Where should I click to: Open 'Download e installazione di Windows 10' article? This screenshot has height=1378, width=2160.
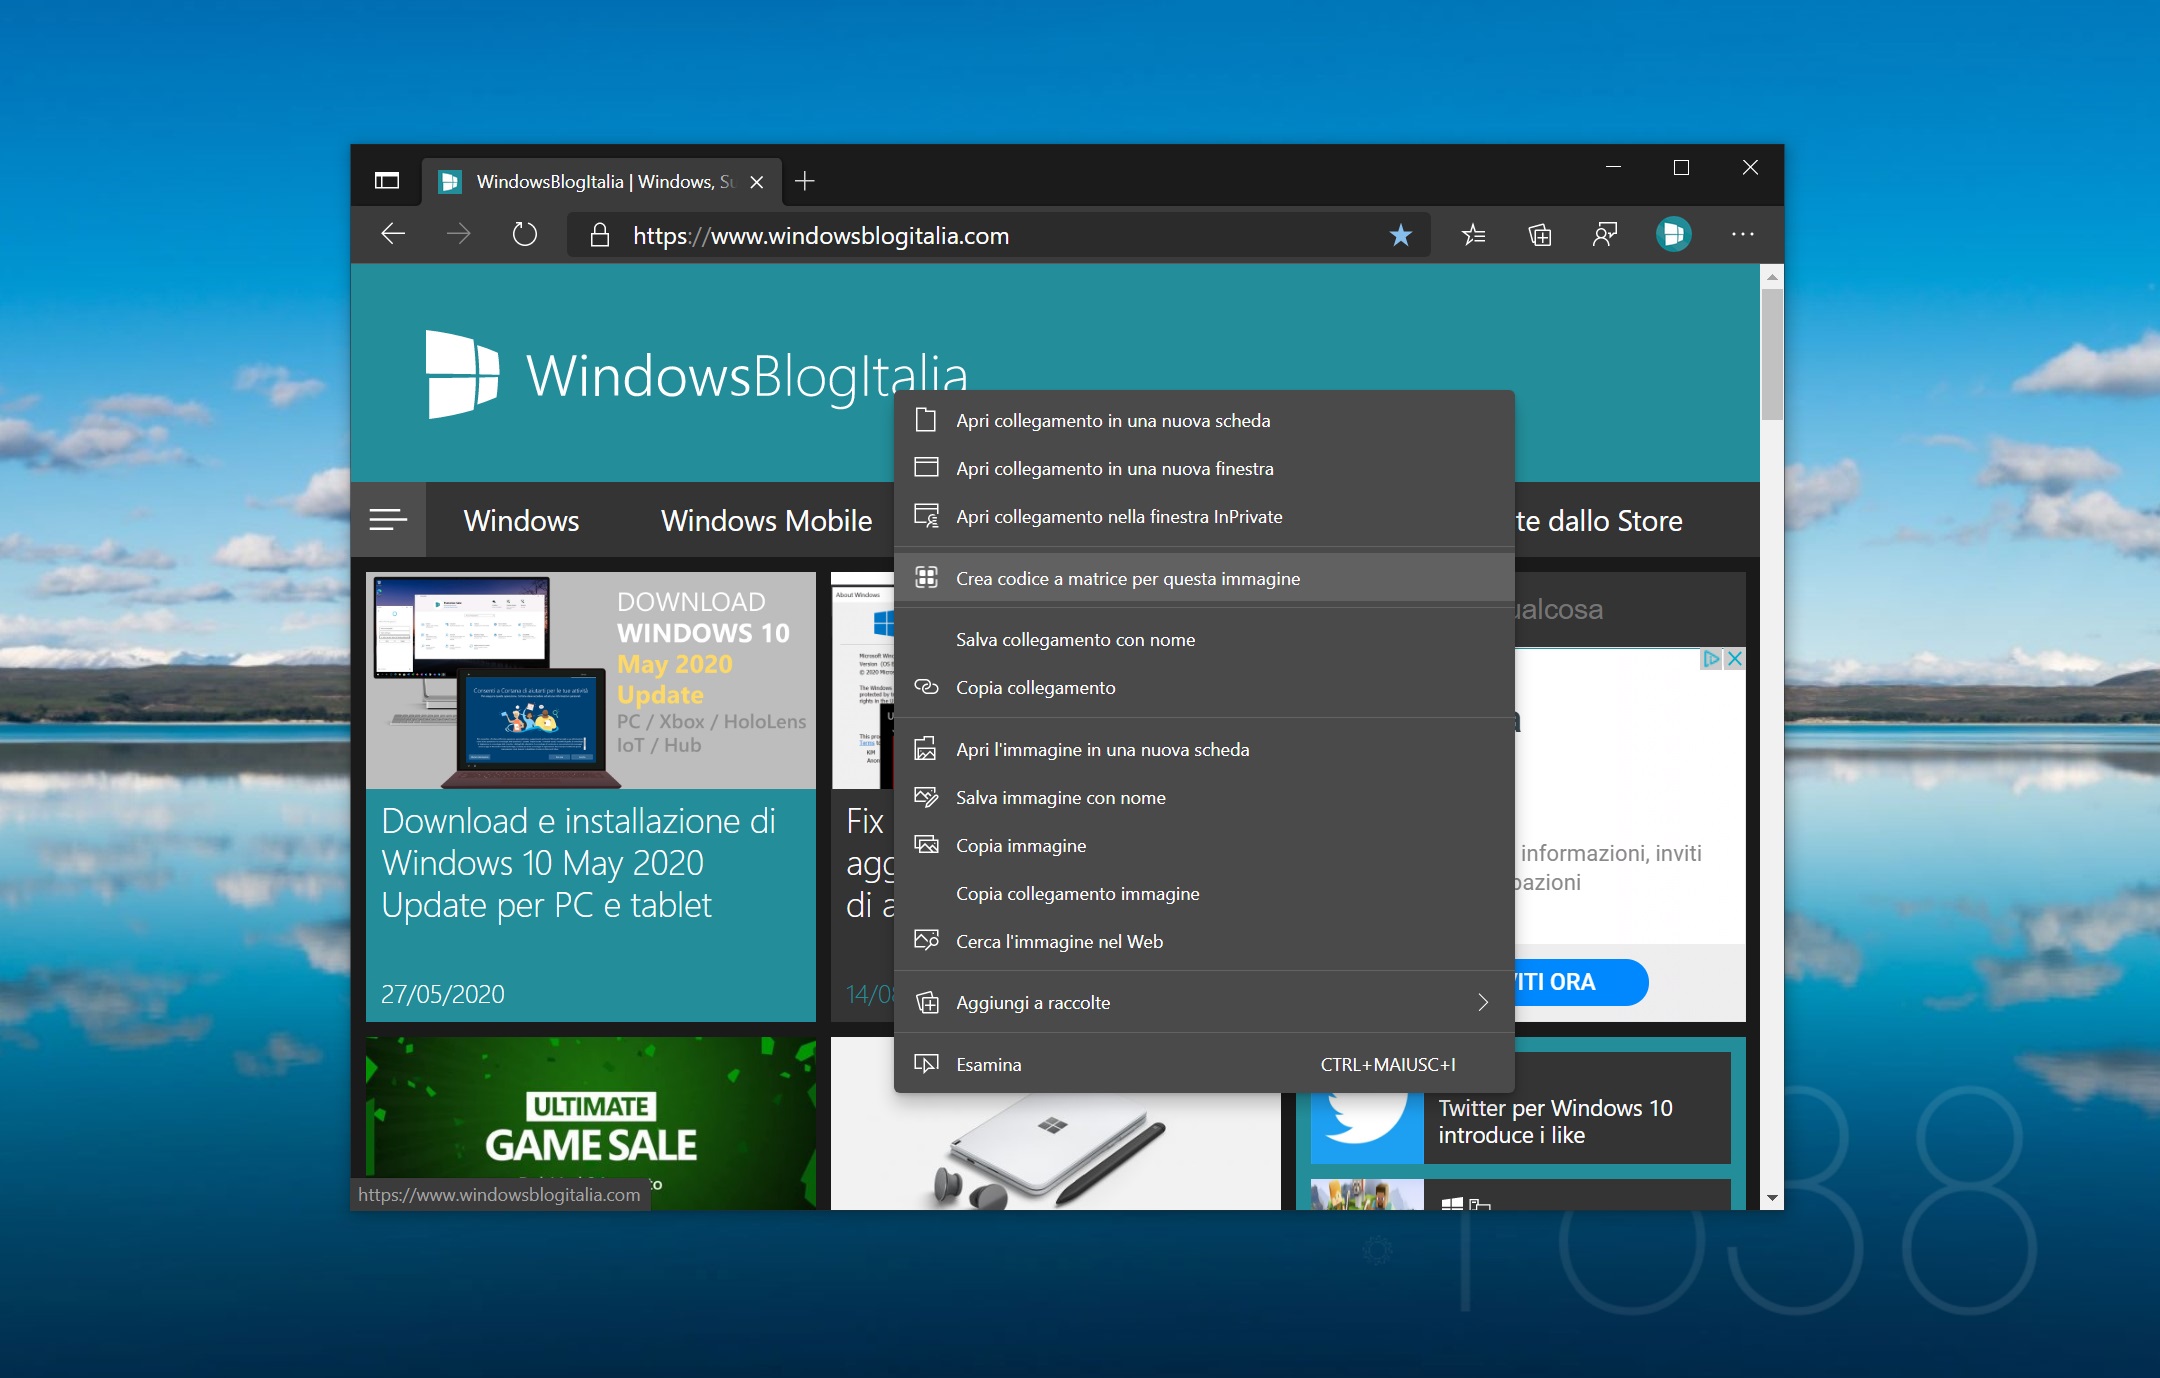pyautogui.click(x=578, y=862)
